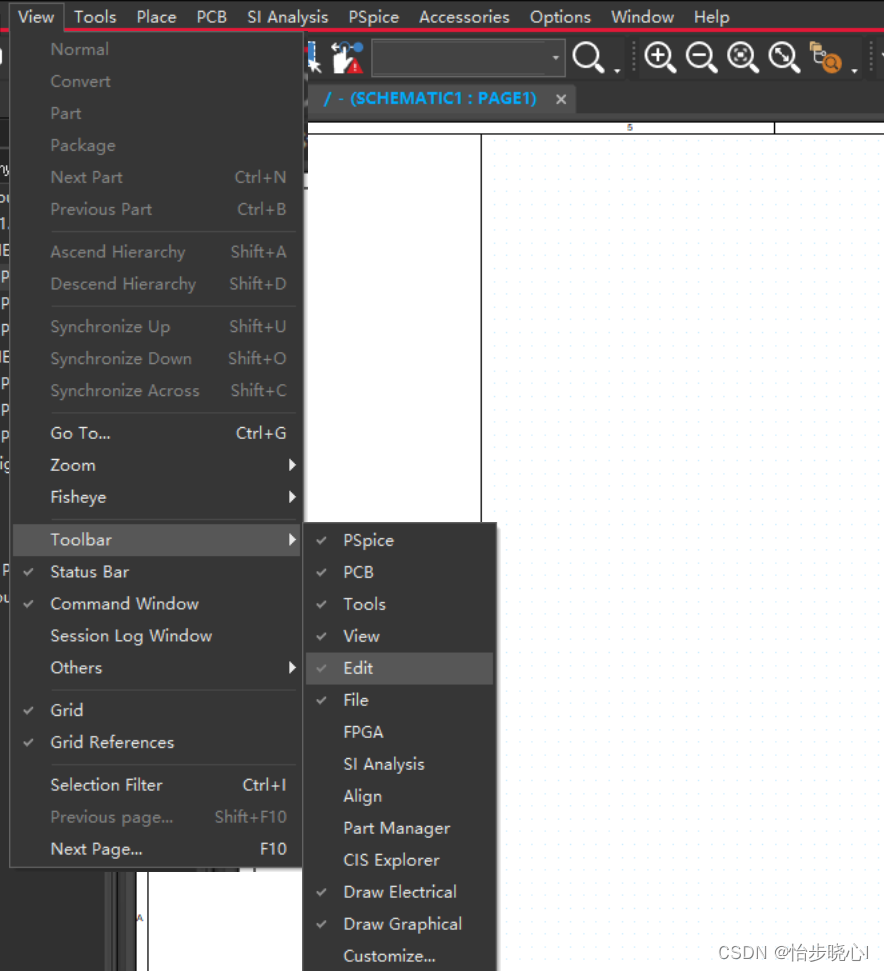Select Go To... from View menu

(80, 433)
